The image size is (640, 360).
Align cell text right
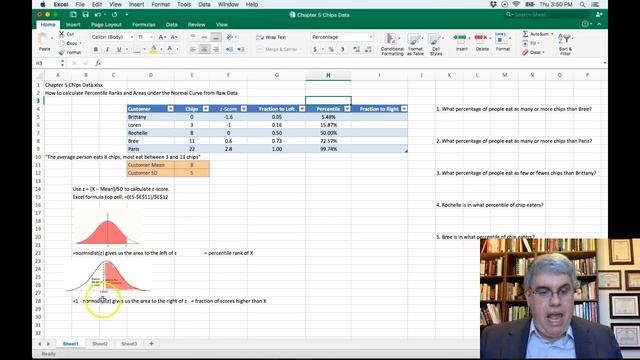pyautogui.click(x=216, y=49)
